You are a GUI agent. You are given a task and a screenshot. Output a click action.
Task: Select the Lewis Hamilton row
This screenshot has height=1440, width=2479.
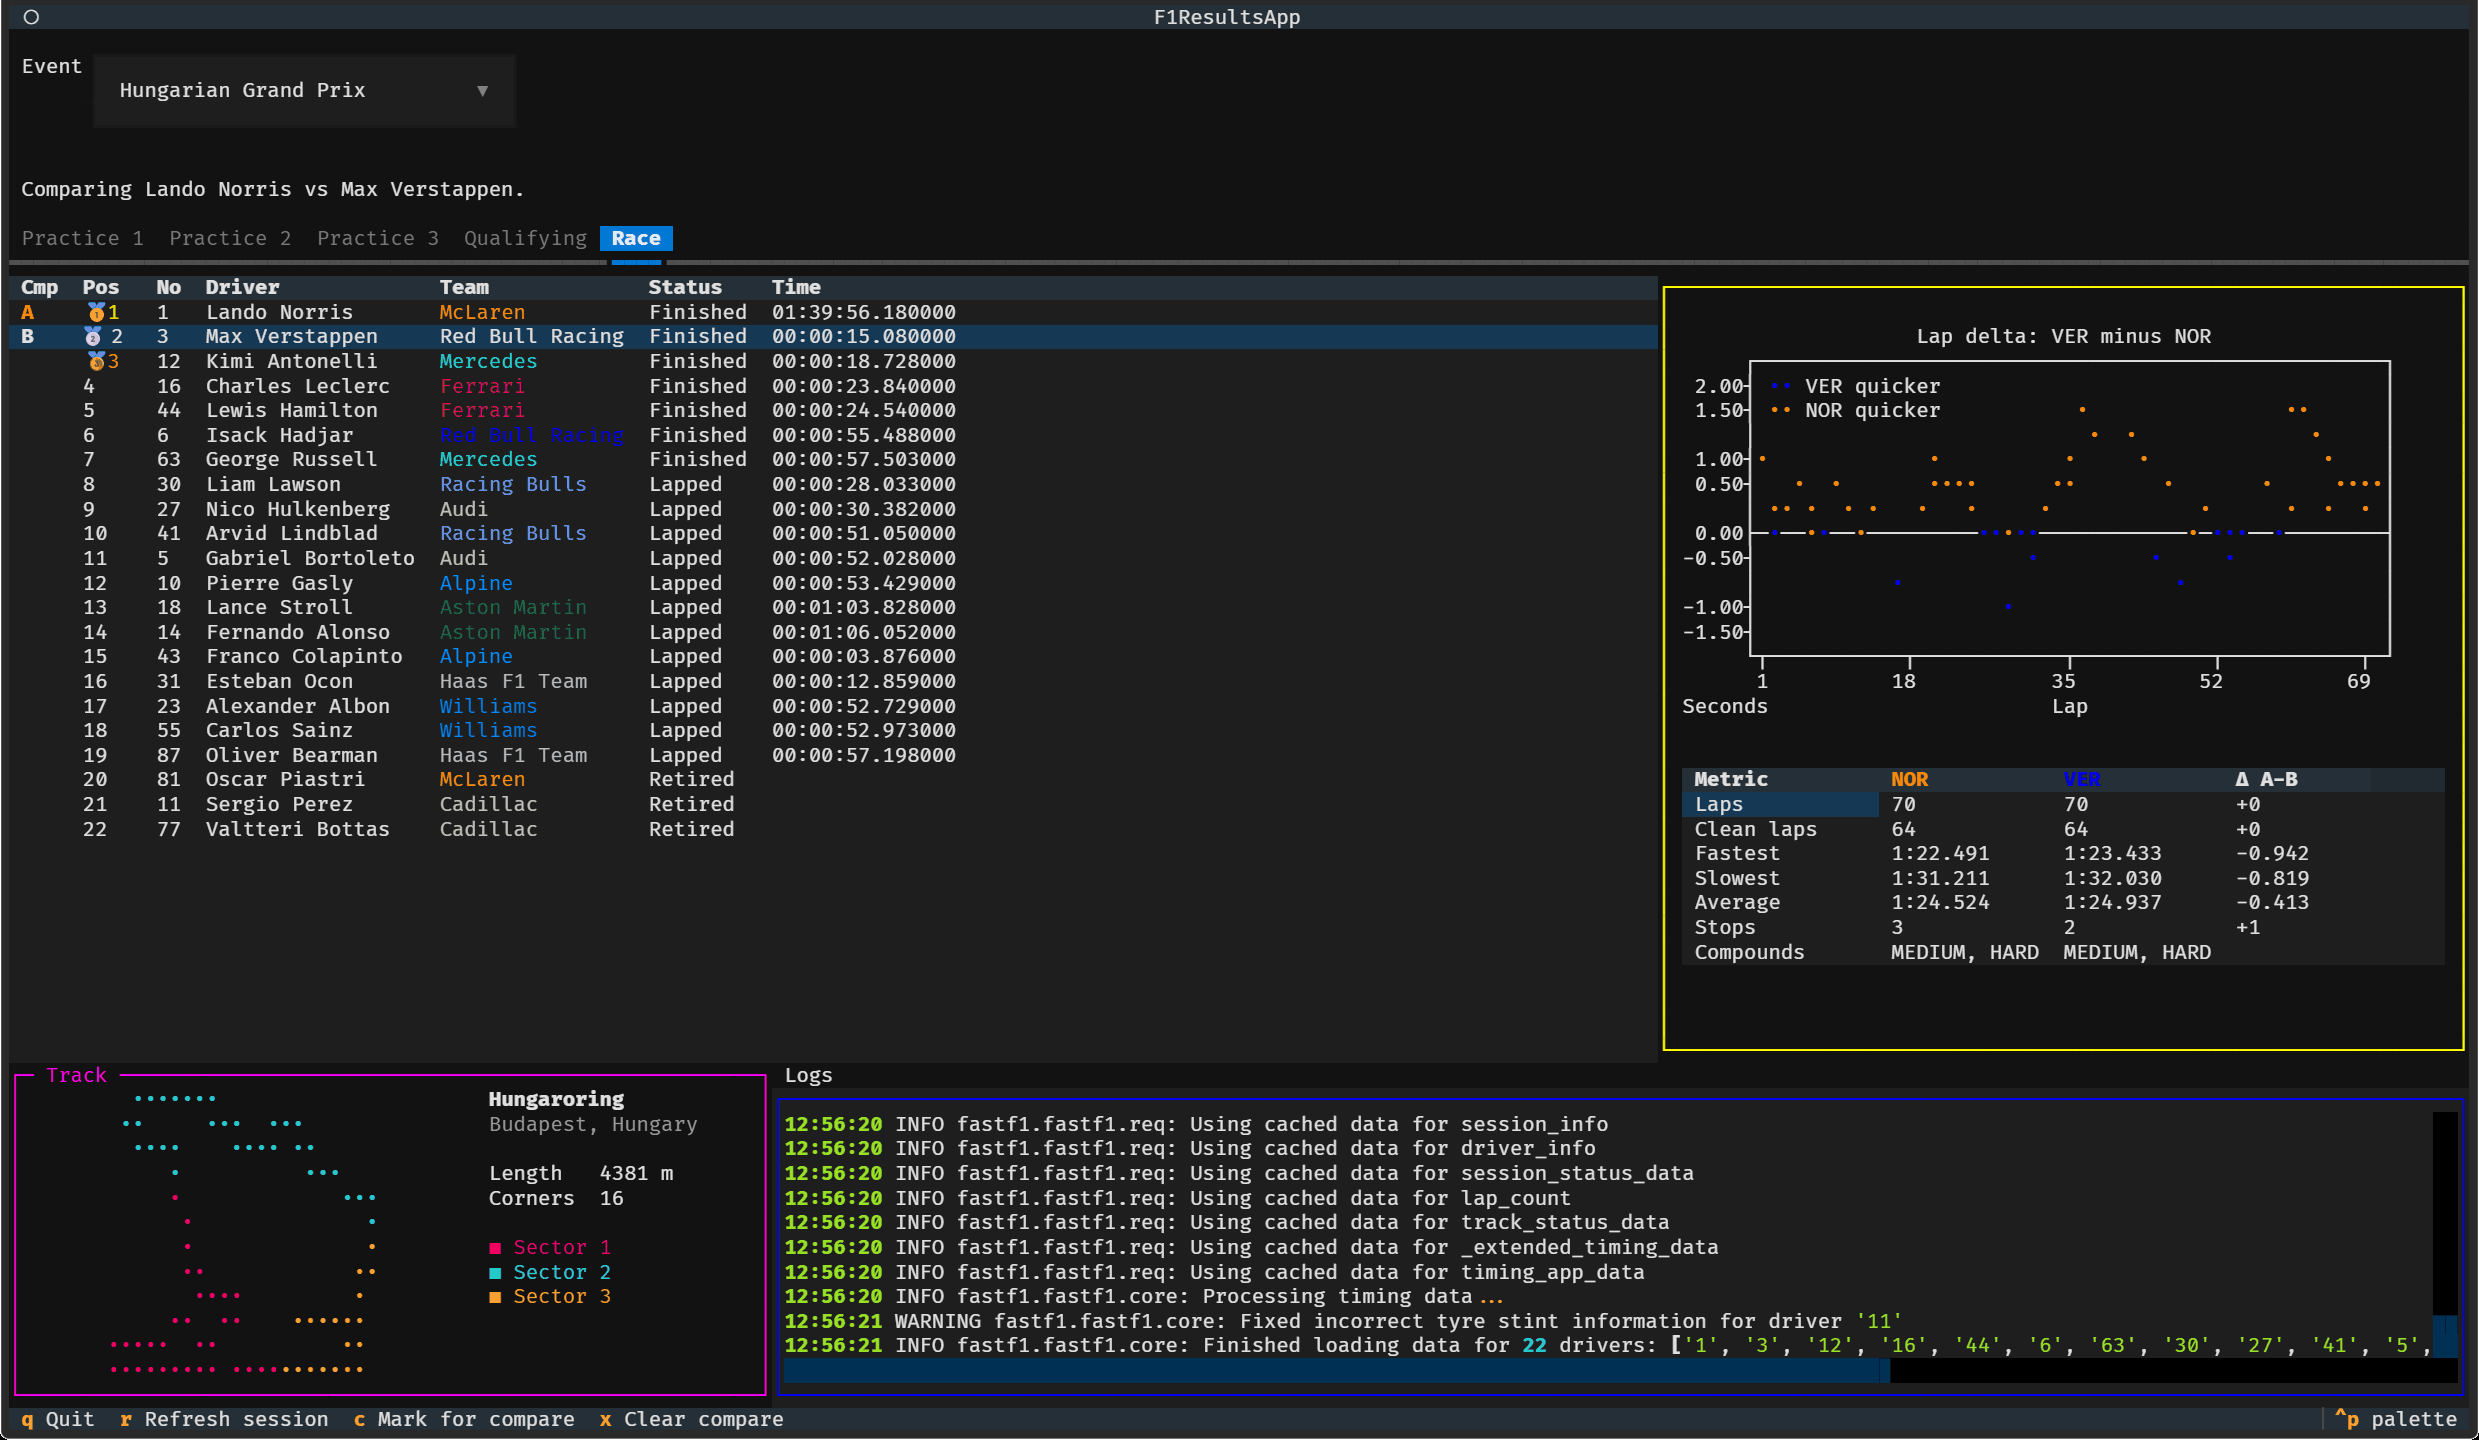833,410
